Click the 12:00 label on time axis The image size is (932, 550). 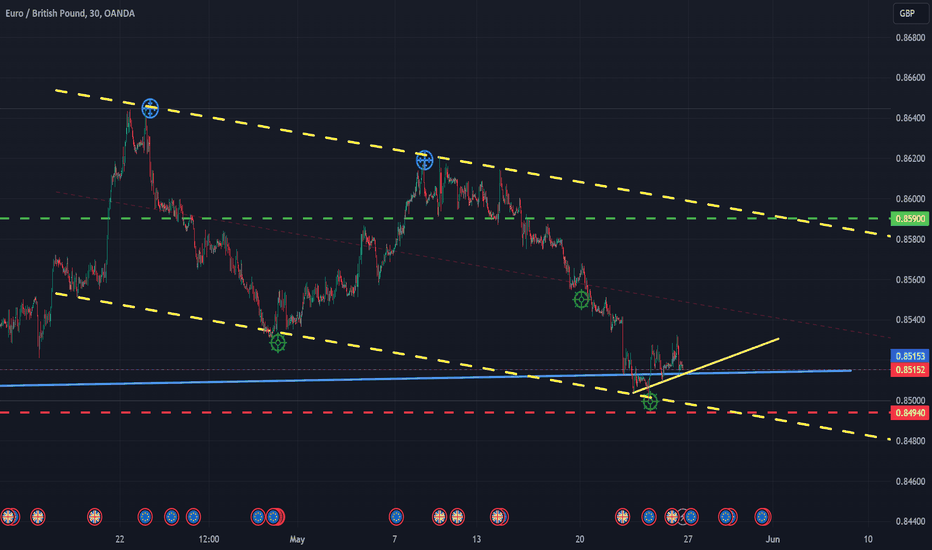(209, 539)
